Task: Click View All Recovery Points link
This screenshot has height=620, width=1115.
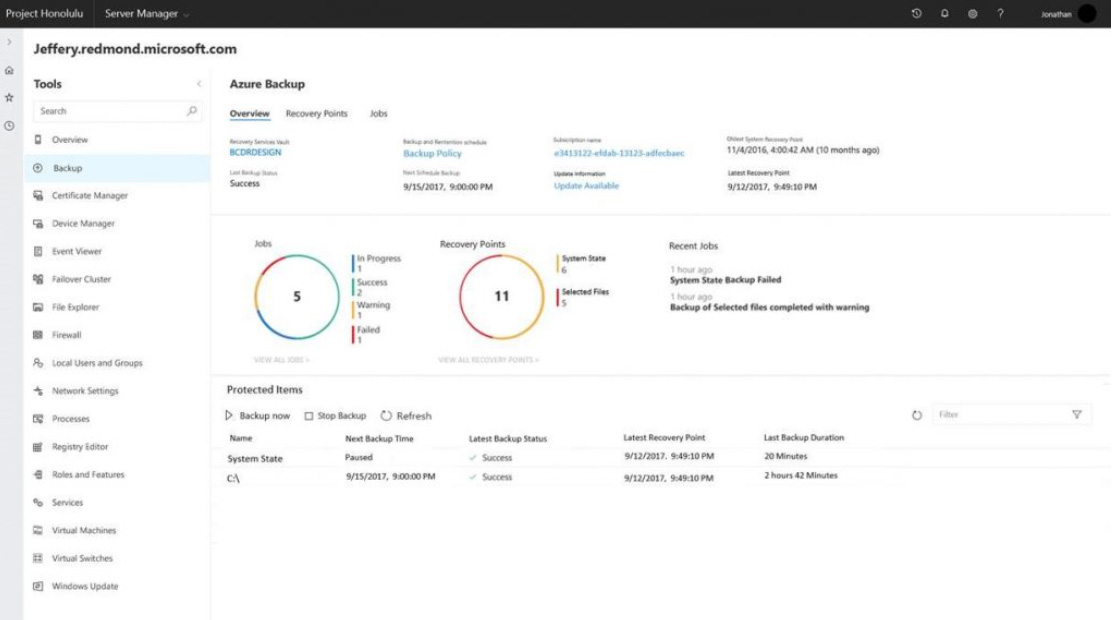Action: 489,360
